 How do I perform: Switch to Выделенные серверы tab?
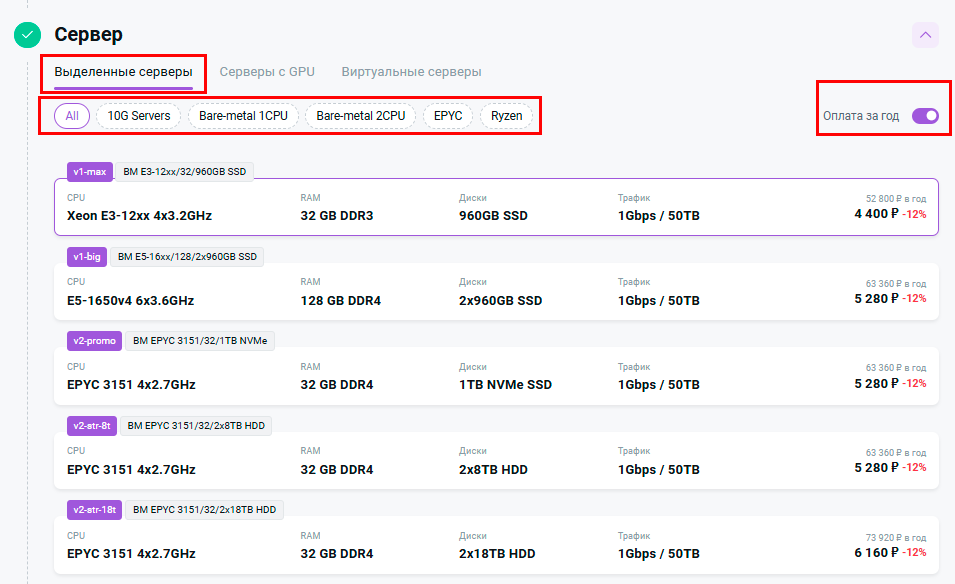point(123,72)
